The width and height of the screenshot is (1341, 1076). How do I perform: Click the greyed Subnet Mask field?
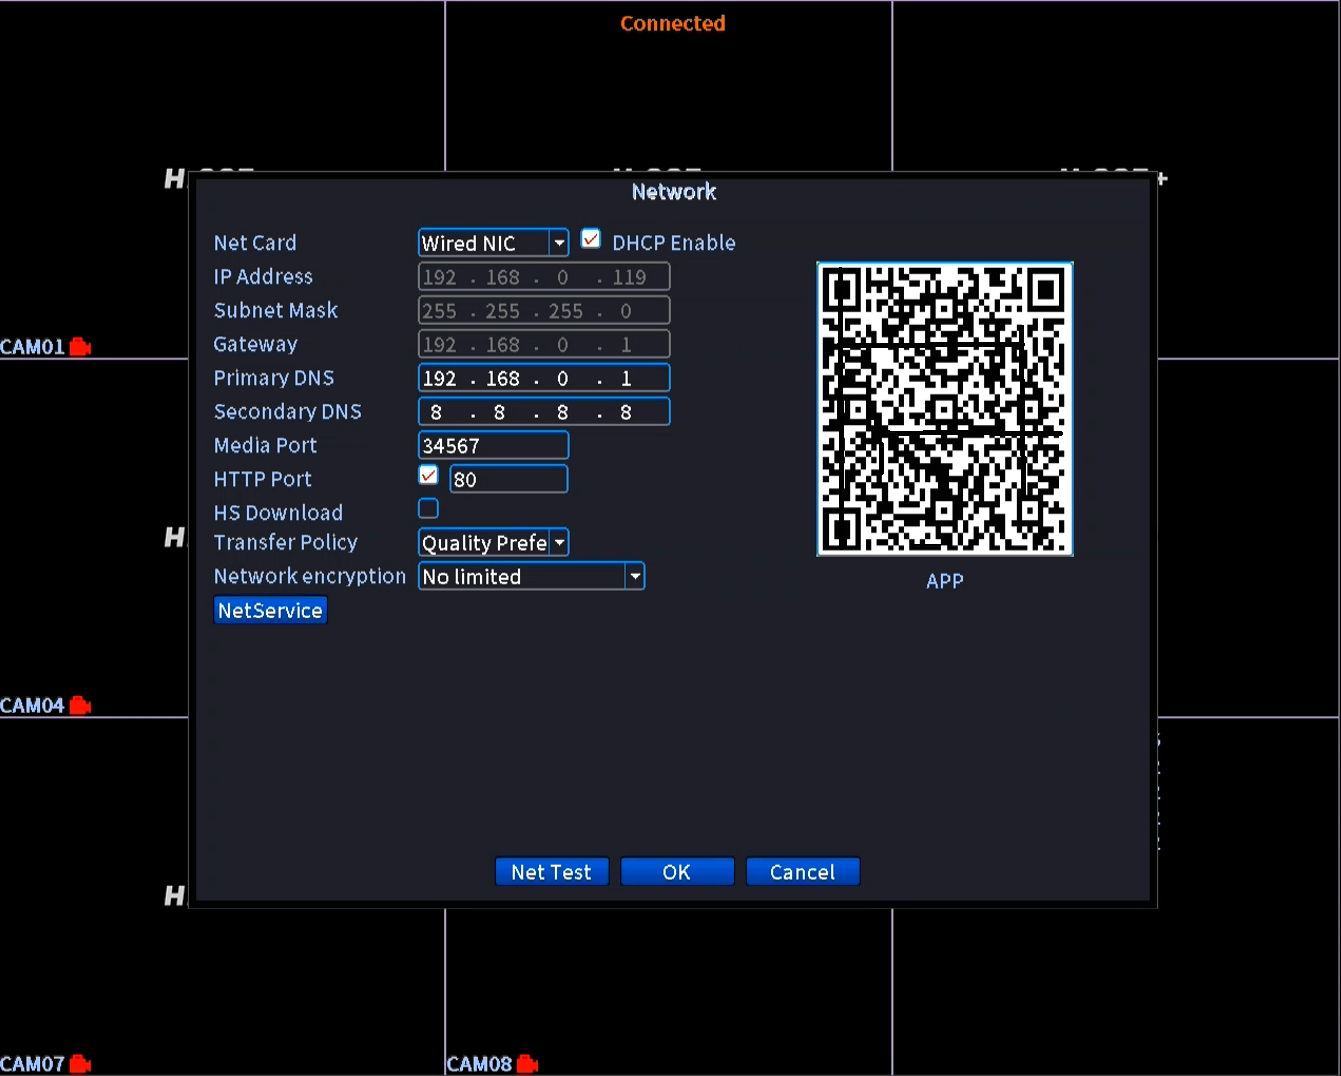coord(544,311)
